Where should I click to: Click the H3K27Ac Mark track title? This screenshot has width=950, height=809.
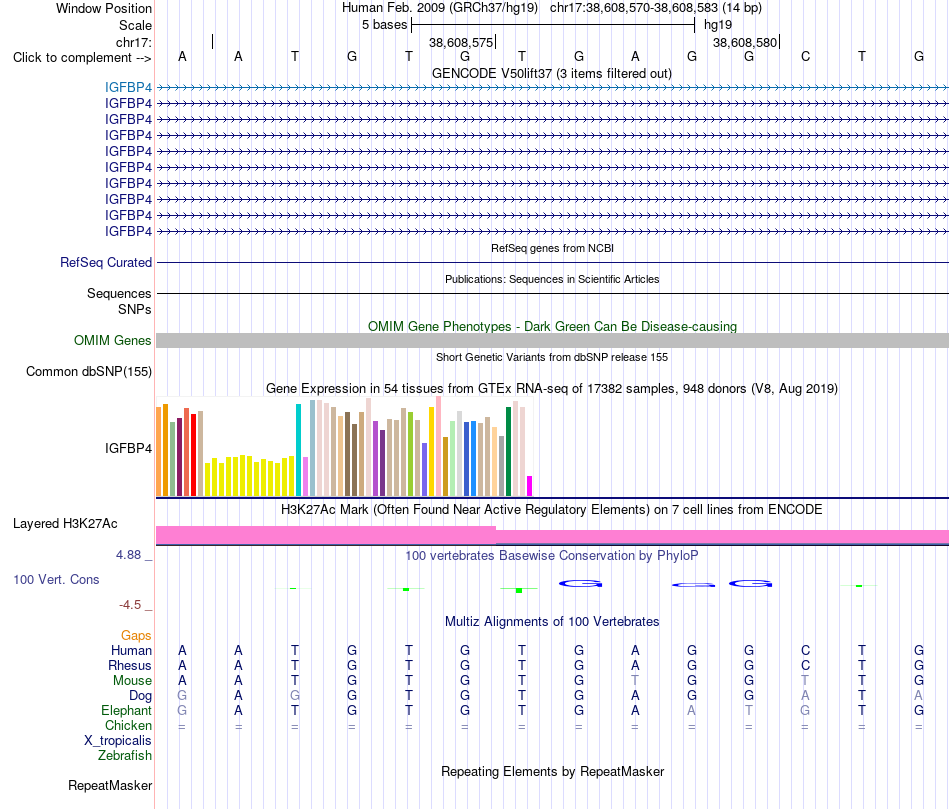click(x=551, y=509)
